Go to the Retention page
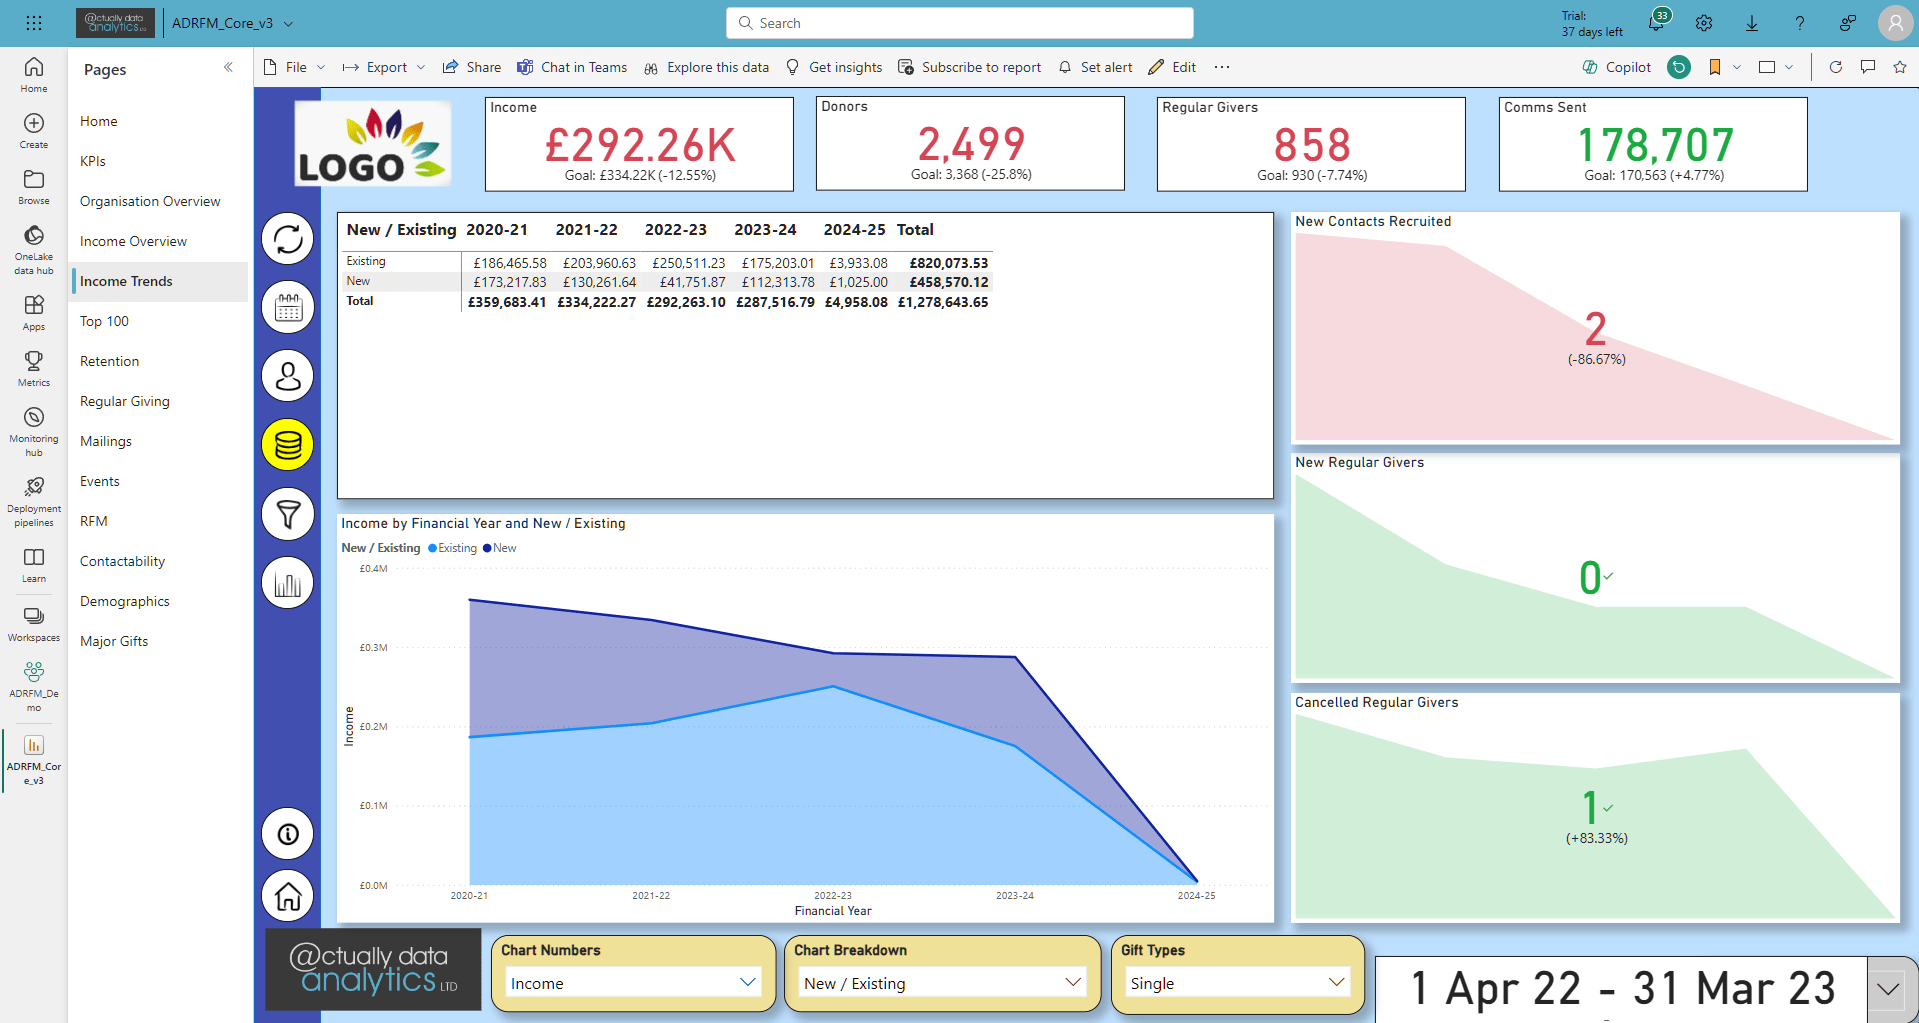1919x1023 pixels. 110,361
